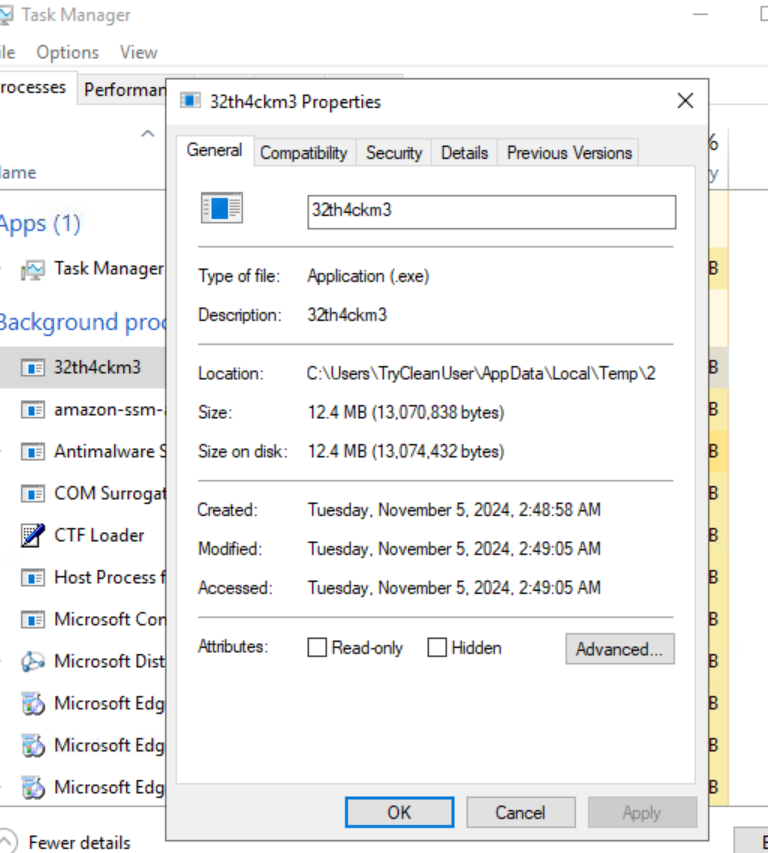
Task: Open the Details tab in Properties
Action: point(464,153)
